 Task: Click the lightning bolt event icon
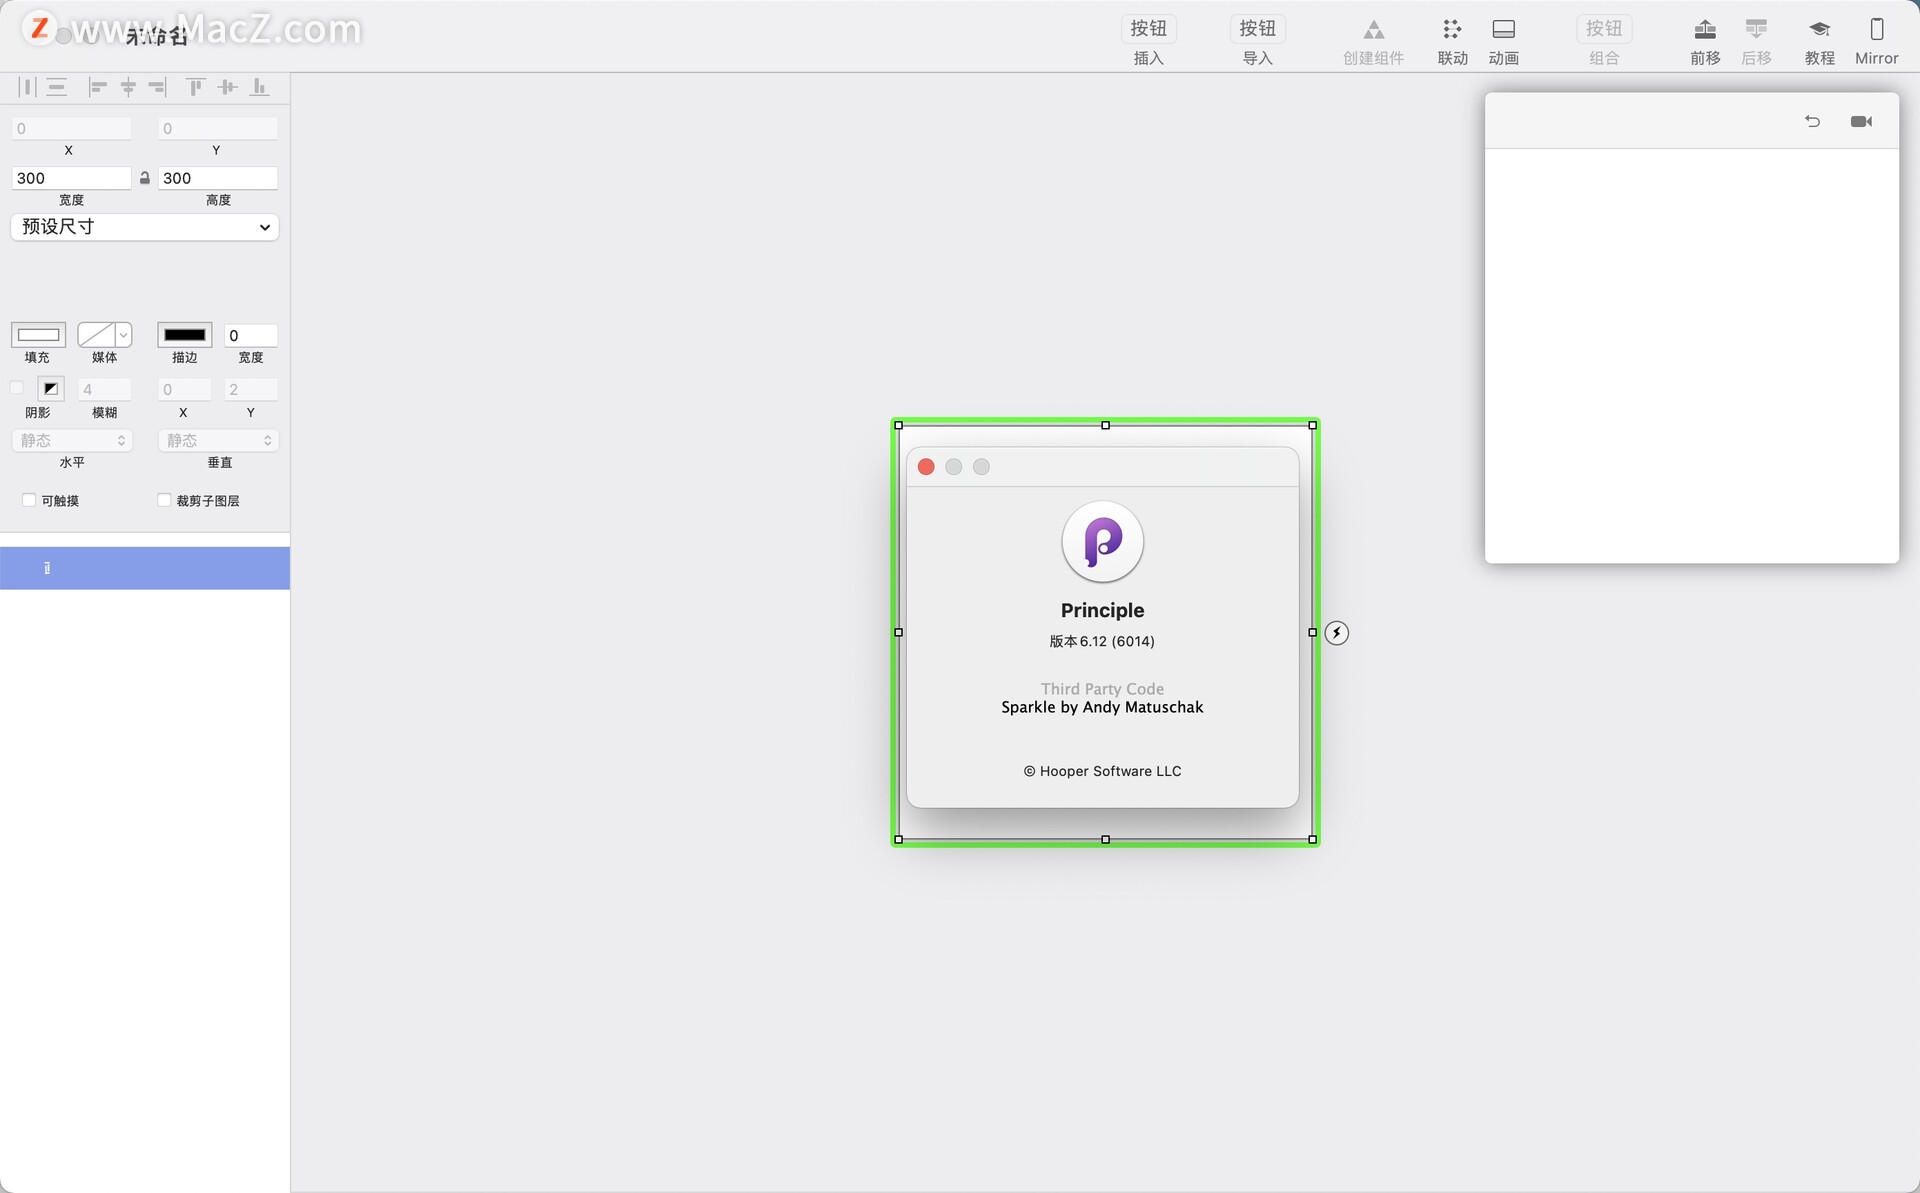(1337, 633)
